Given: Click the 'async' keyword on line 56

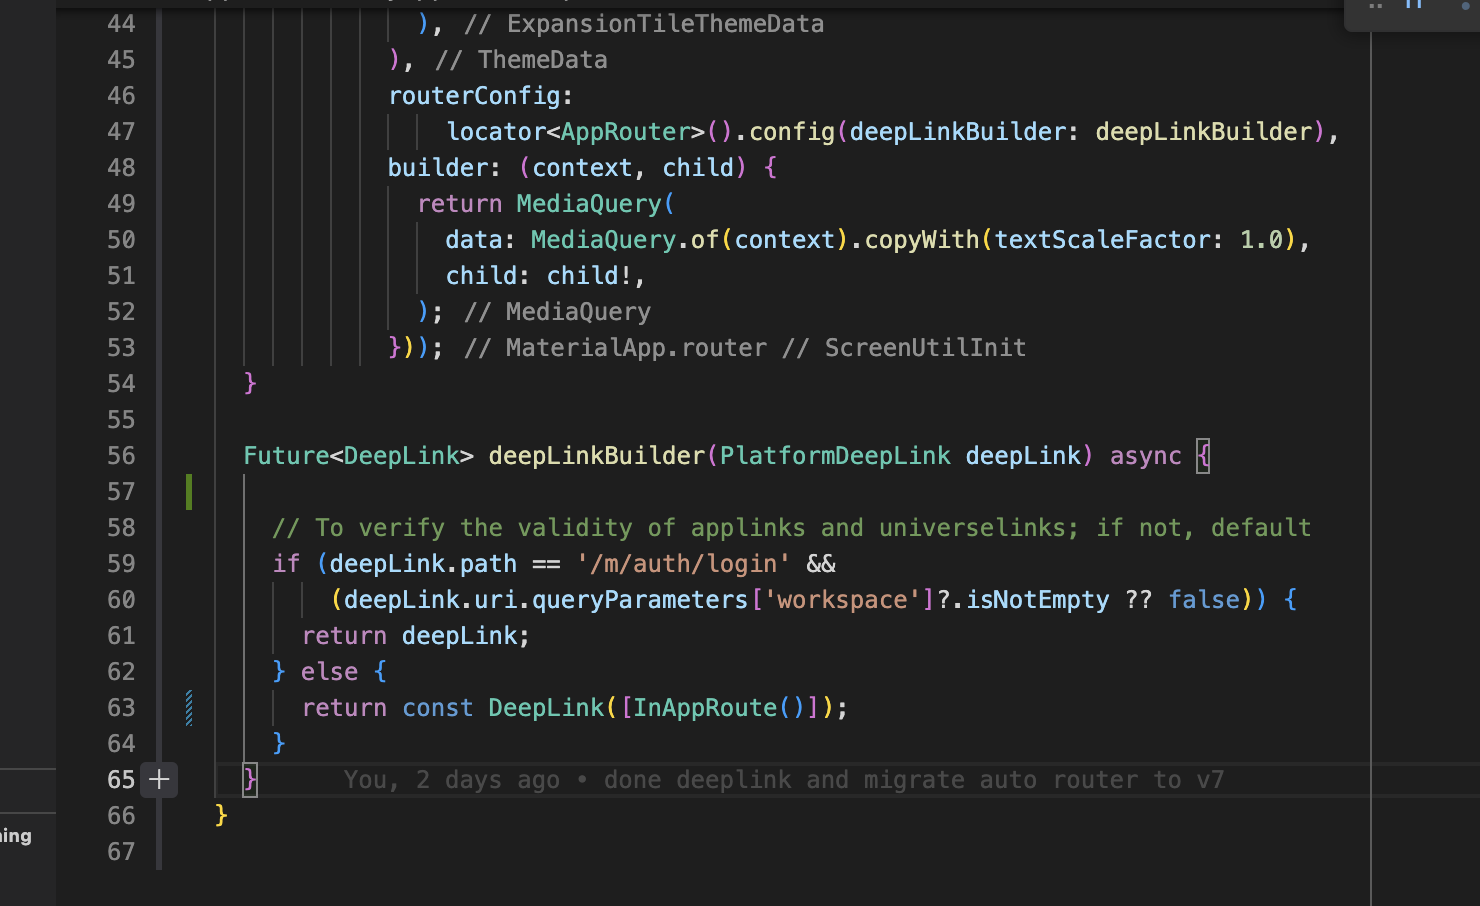Looking at the screenshot, I should 1145,456.
